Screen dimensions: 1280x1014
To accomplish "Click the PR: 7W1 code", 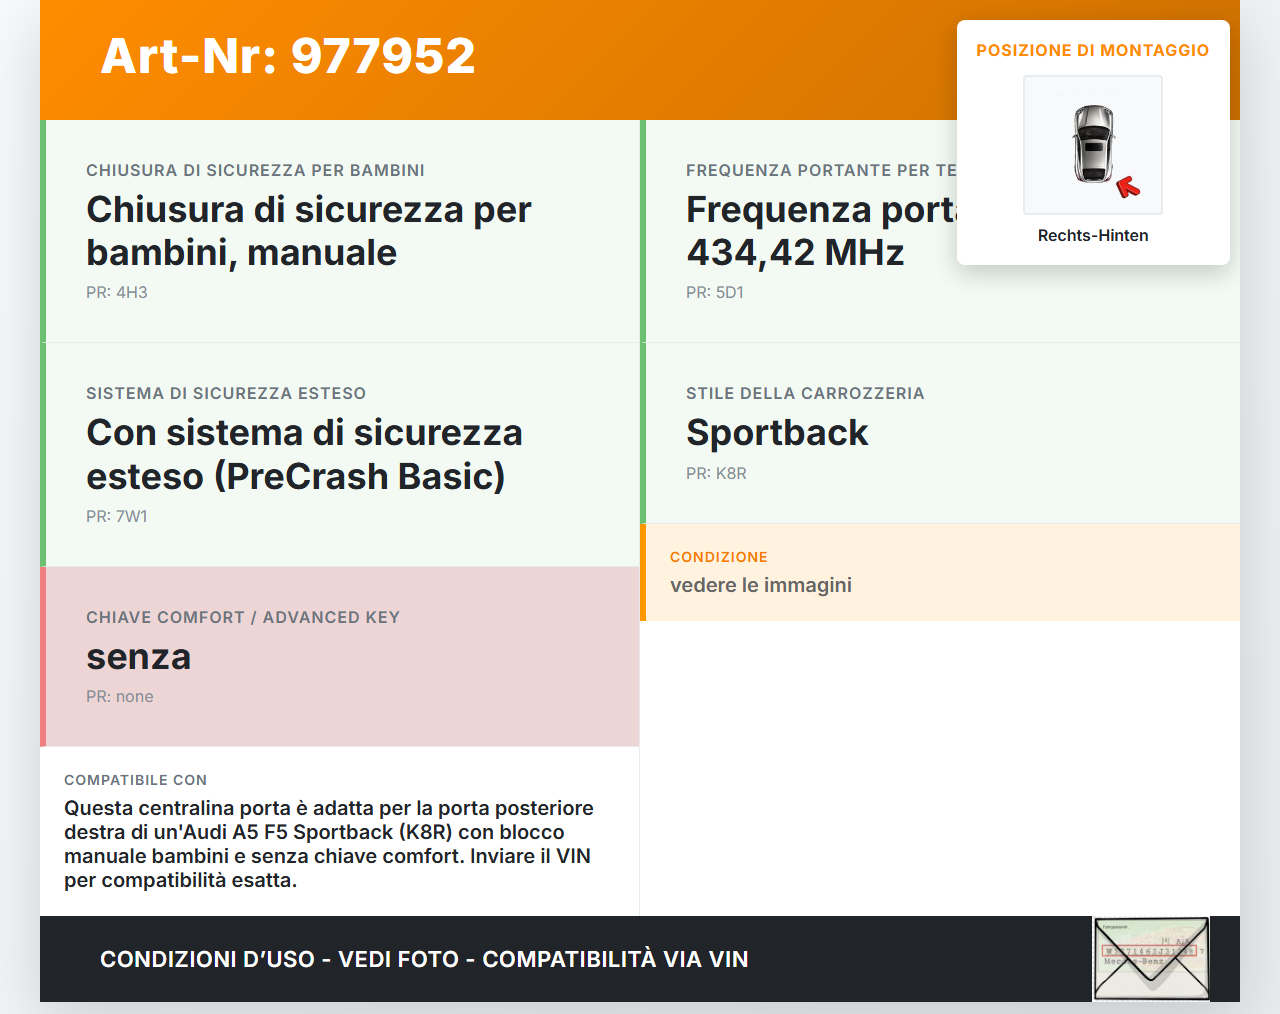I will (x=117, y=516).
